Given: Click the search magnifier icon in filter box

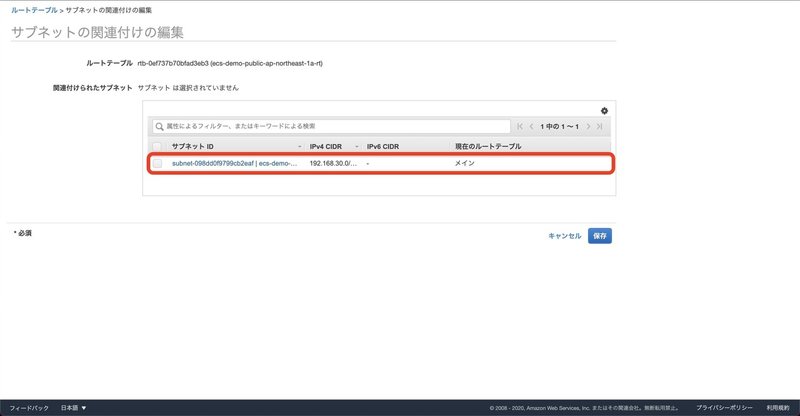Looking at the screenshot, I should coord(159,126).
